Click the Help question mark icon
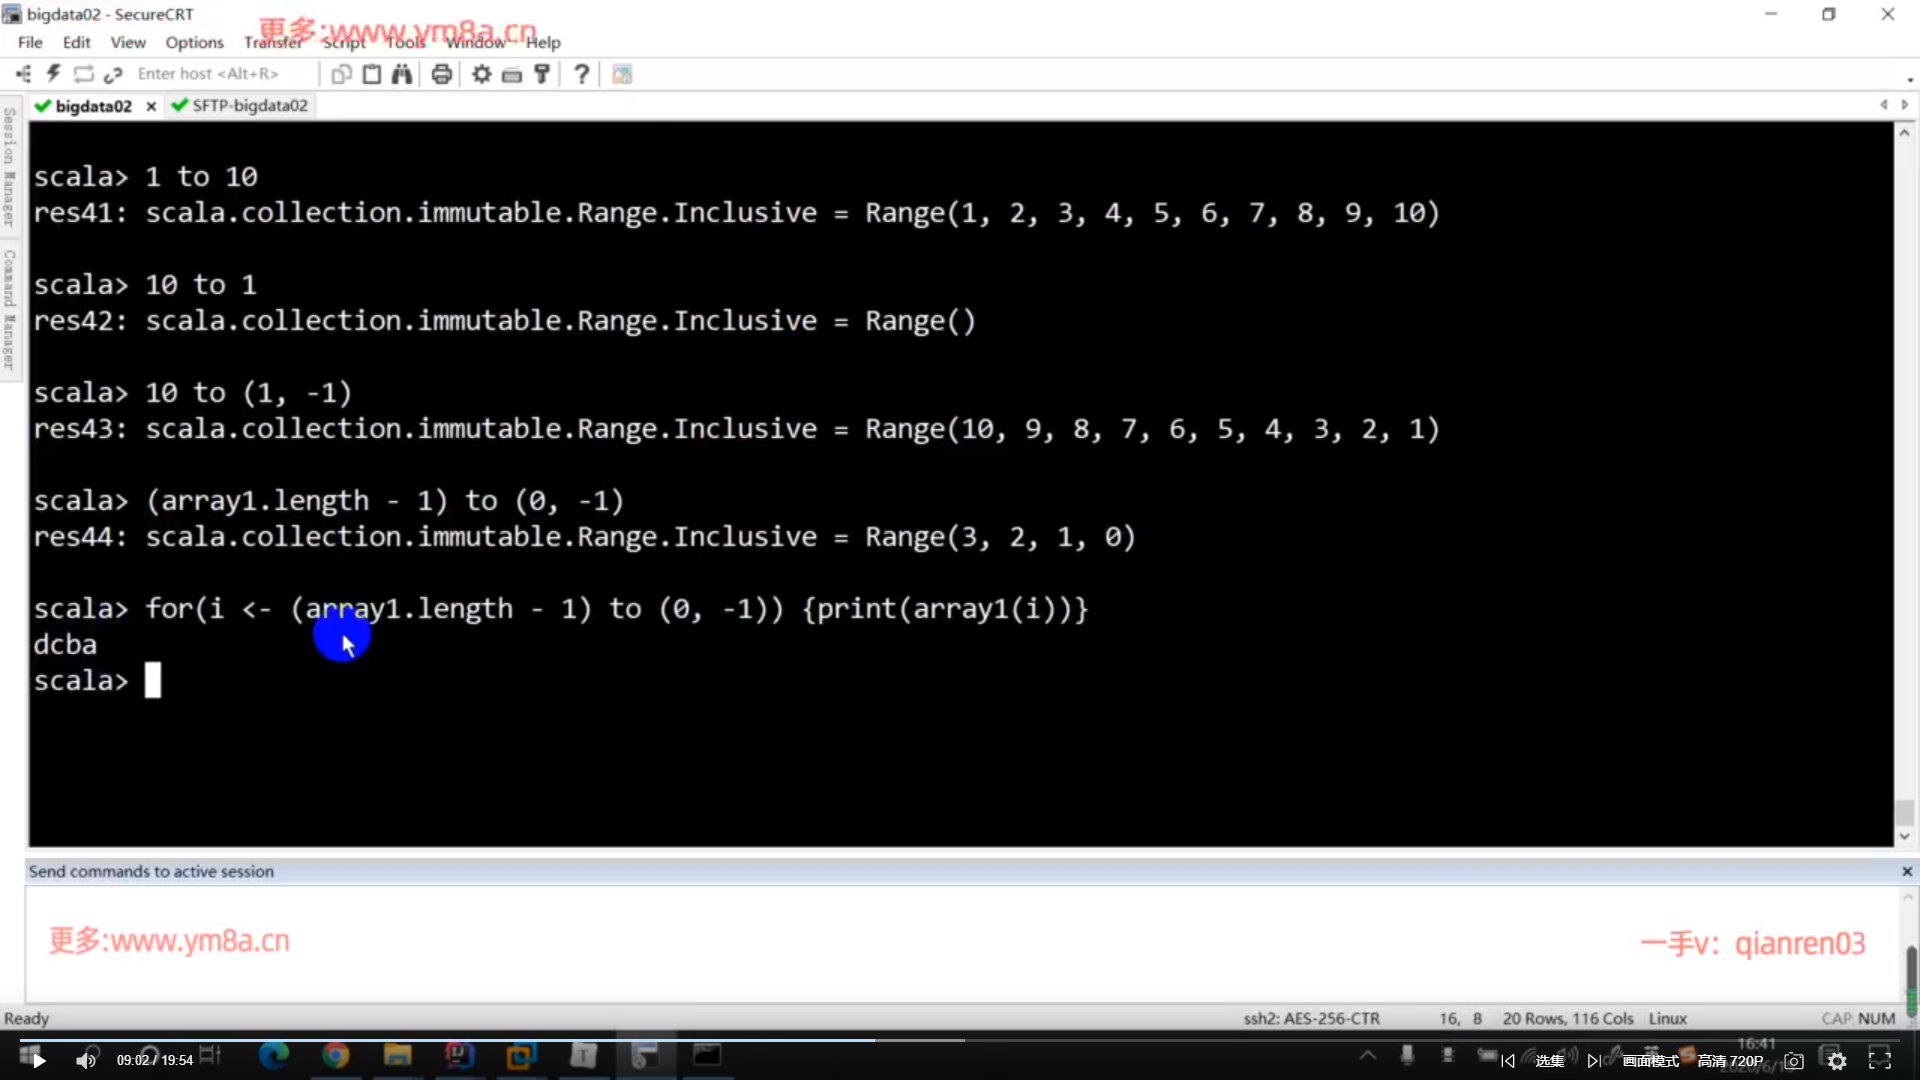 coord(581,74)
